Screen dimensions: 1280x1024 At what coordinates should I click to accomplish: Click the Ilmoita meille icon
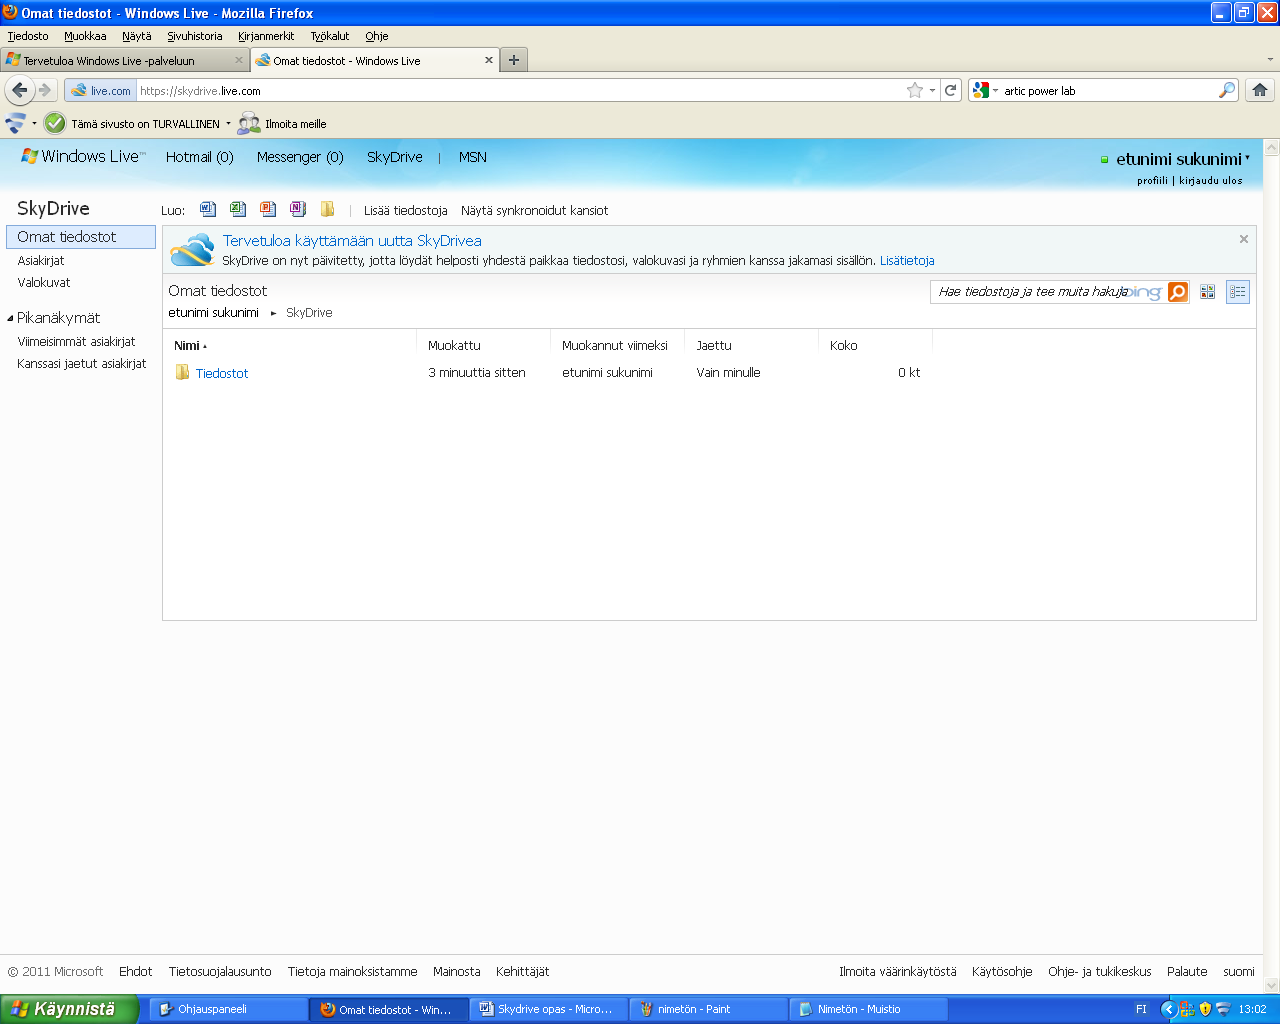point(249,123)
